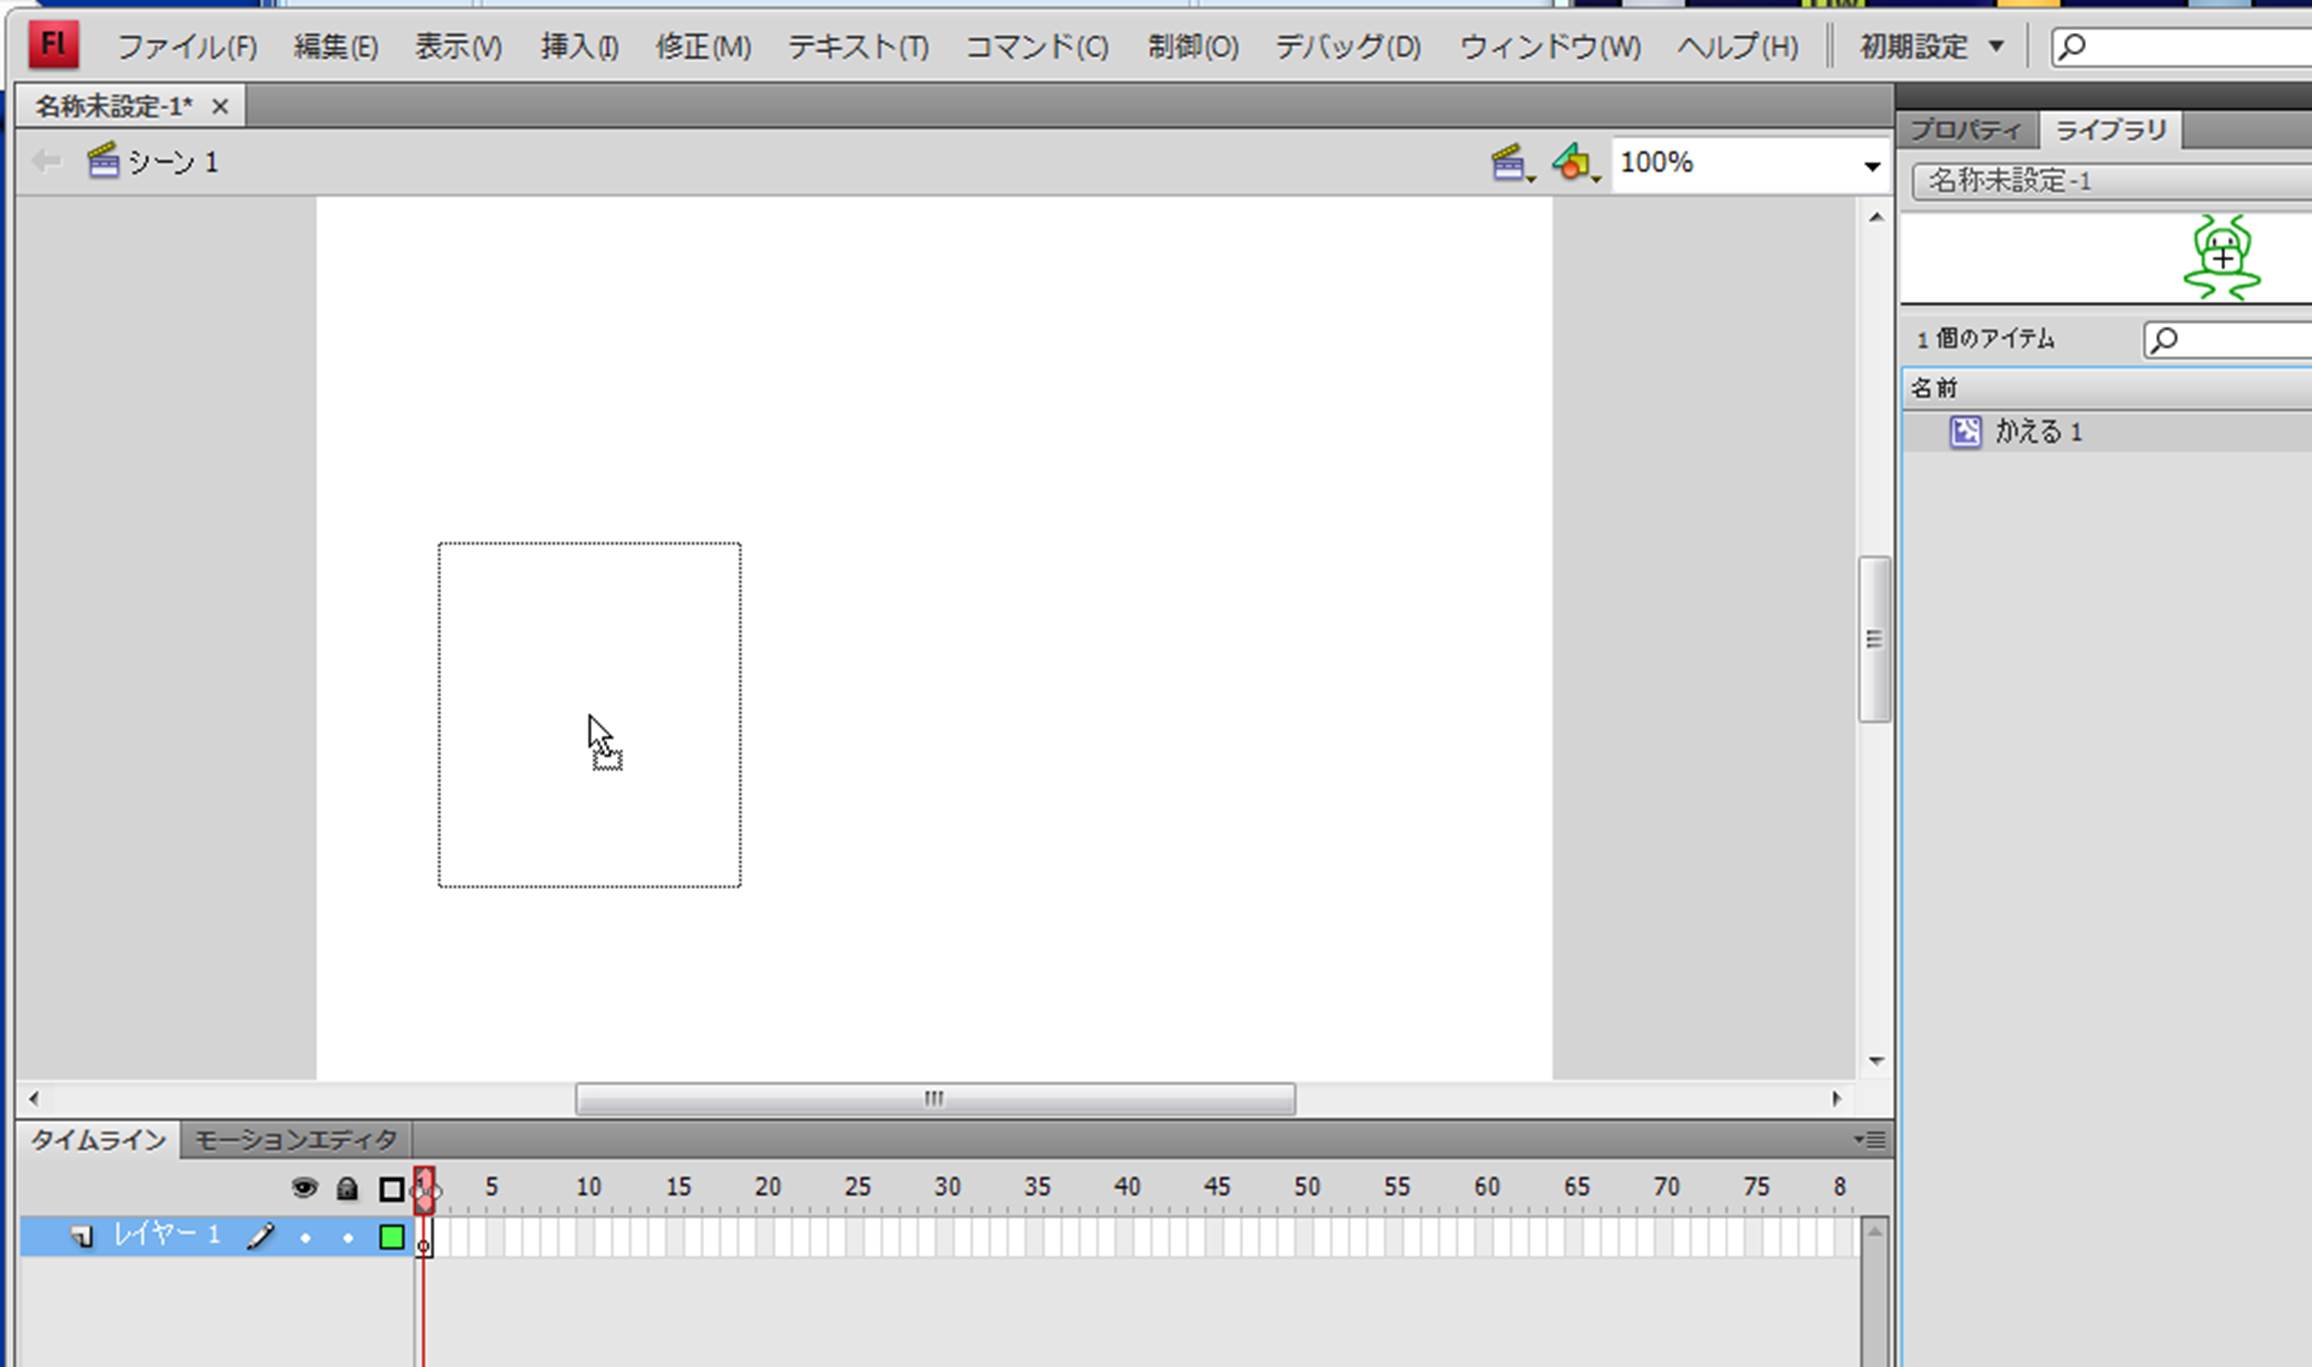The height and width of the screenshot is (1367, 2312).
Task: Click the show all layers as outlines icon
Action: [391, 1189]
